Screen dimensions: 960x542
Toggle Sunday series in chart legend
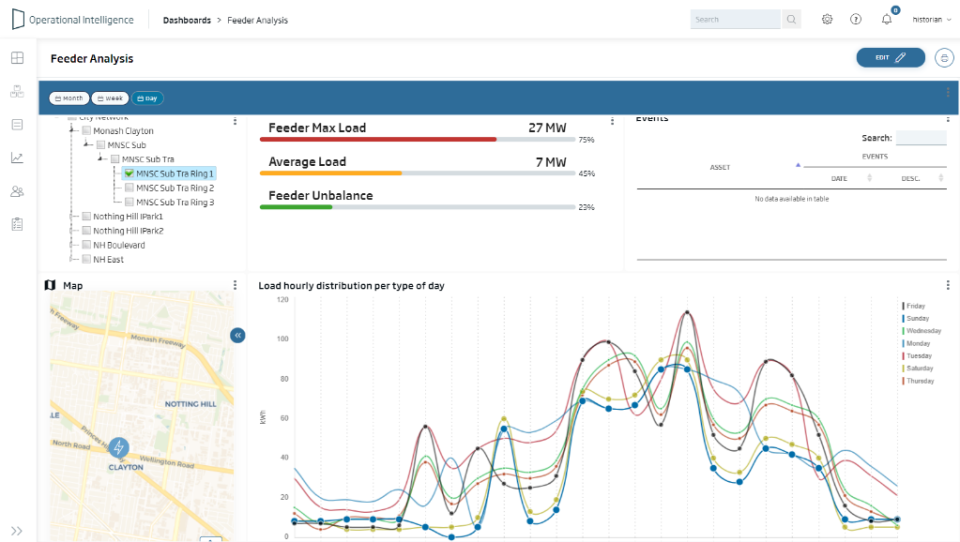pos(915,318)
